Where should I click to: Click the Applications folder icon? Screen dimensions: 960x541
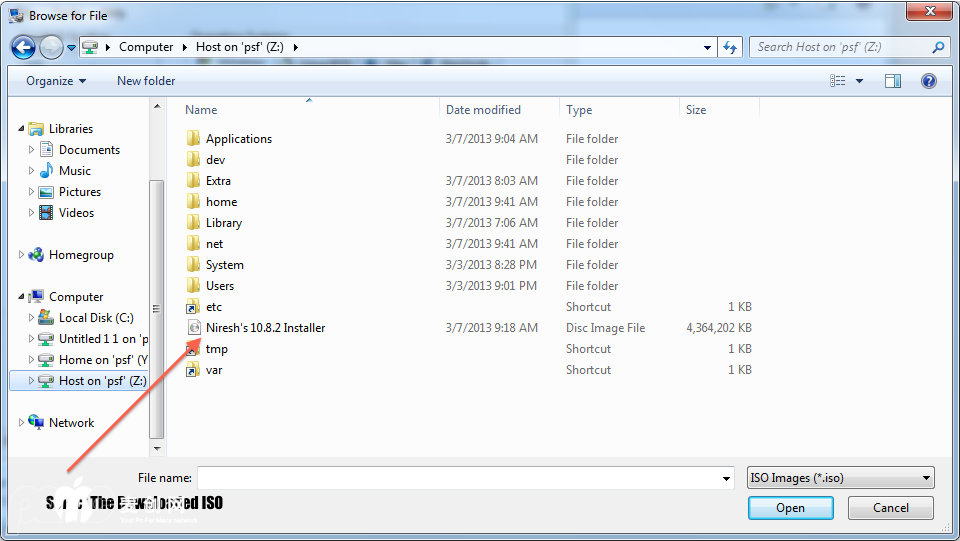click(x=194, y=139)
